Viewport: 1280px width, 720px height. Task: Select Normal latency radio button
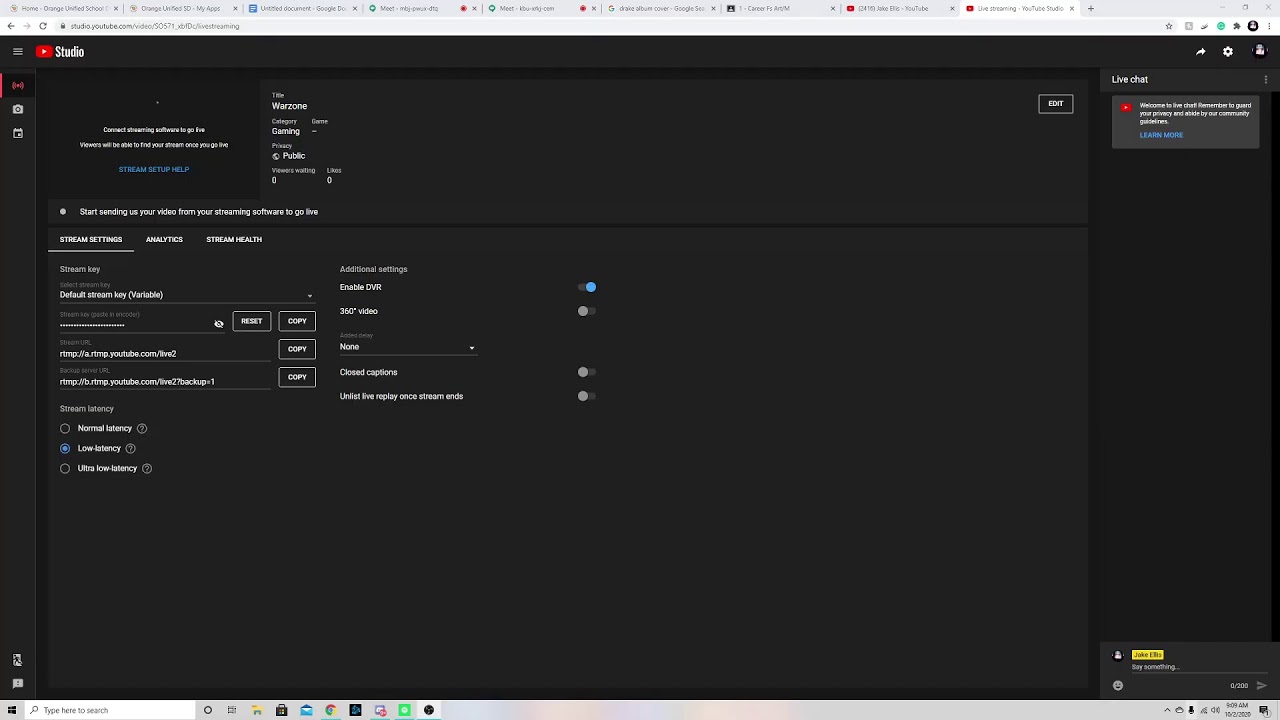[x=65, y=429]
